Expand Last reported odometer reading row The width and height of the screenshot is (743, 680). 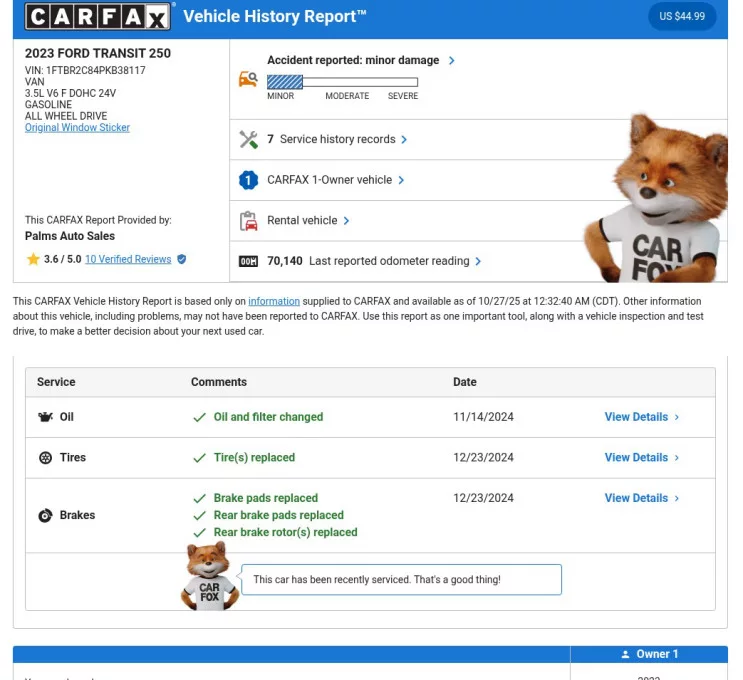pos(478,262)
